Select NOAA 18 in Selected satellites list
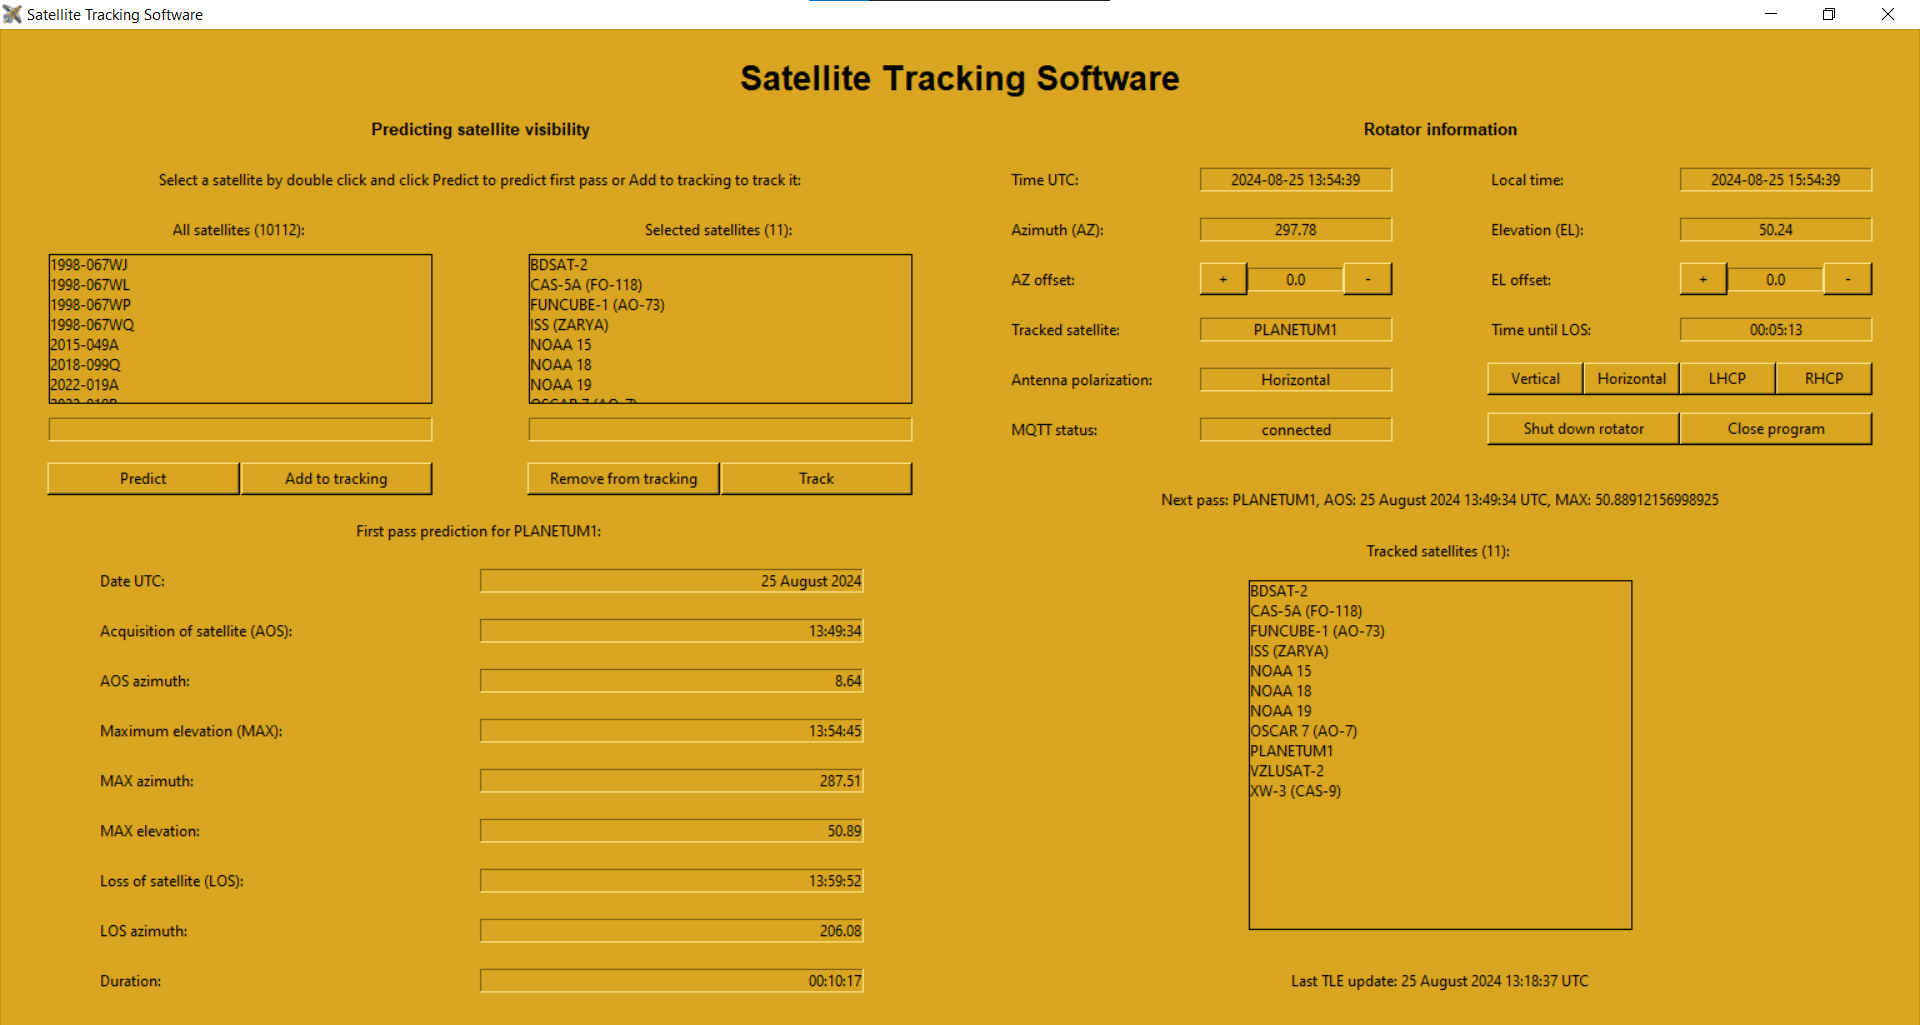This screenshot has width=1920, height=1025. tap(720, 365)
